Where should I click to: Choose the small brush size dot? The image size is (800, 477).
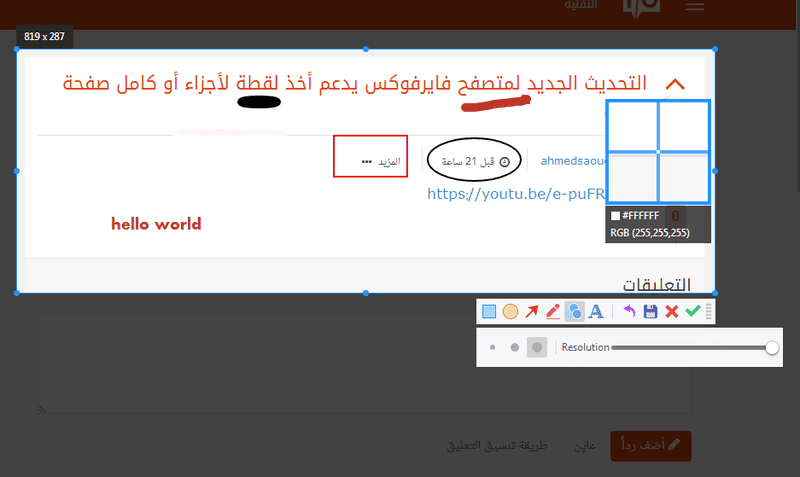point(492,347)
